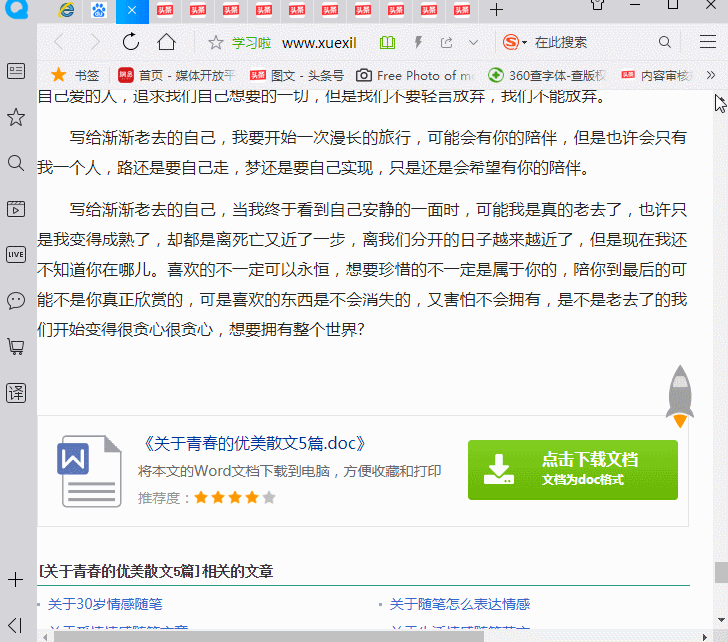Open article 关于随笔怎么表达情感

point(460,604)
